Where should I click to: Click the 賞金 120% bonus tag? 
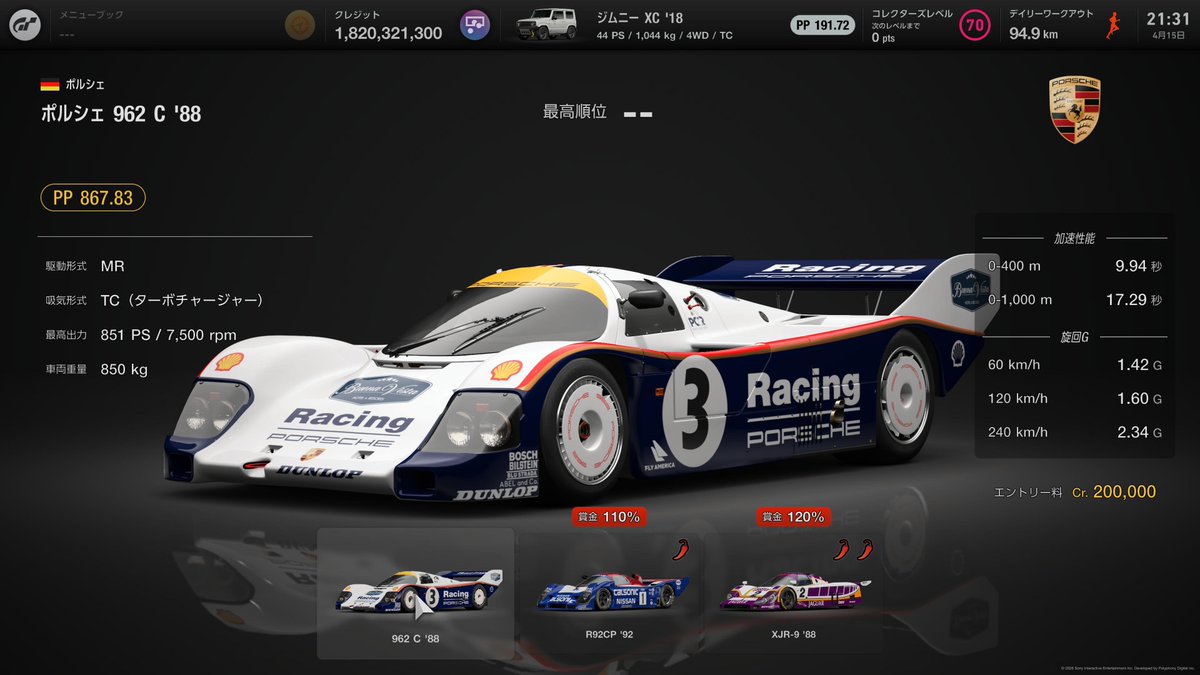(x=792, y=517)
